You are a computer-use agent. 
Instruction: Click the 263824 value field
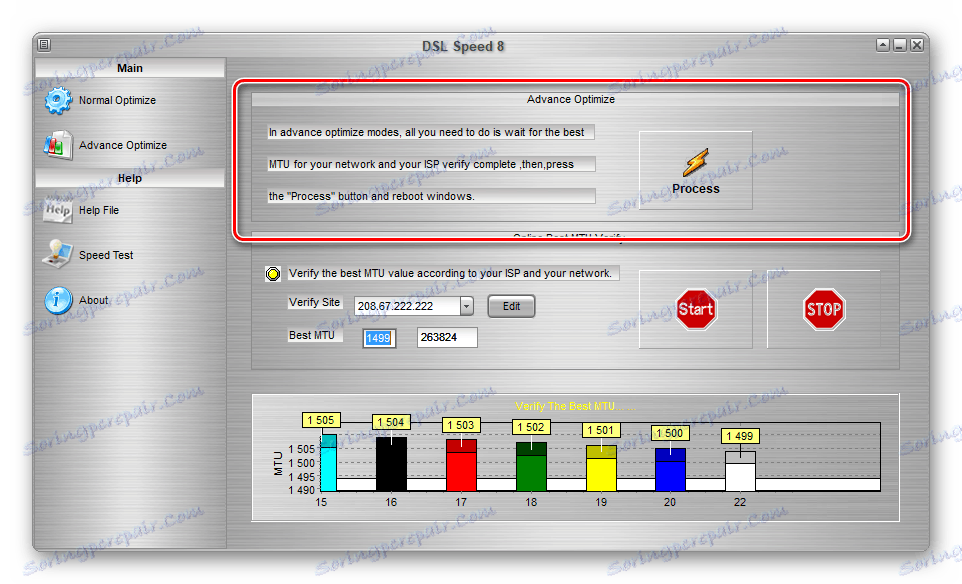447,337
